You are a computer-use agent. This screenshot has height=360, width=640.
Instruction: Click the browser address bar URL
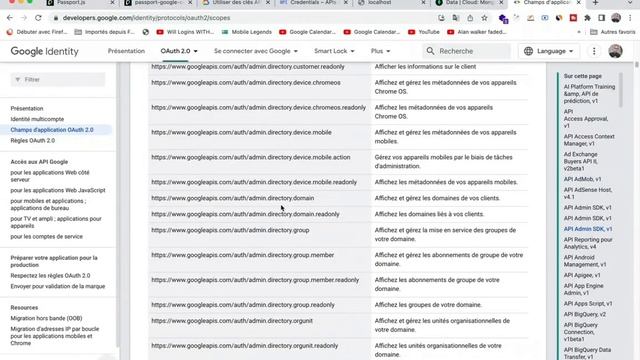146,18
